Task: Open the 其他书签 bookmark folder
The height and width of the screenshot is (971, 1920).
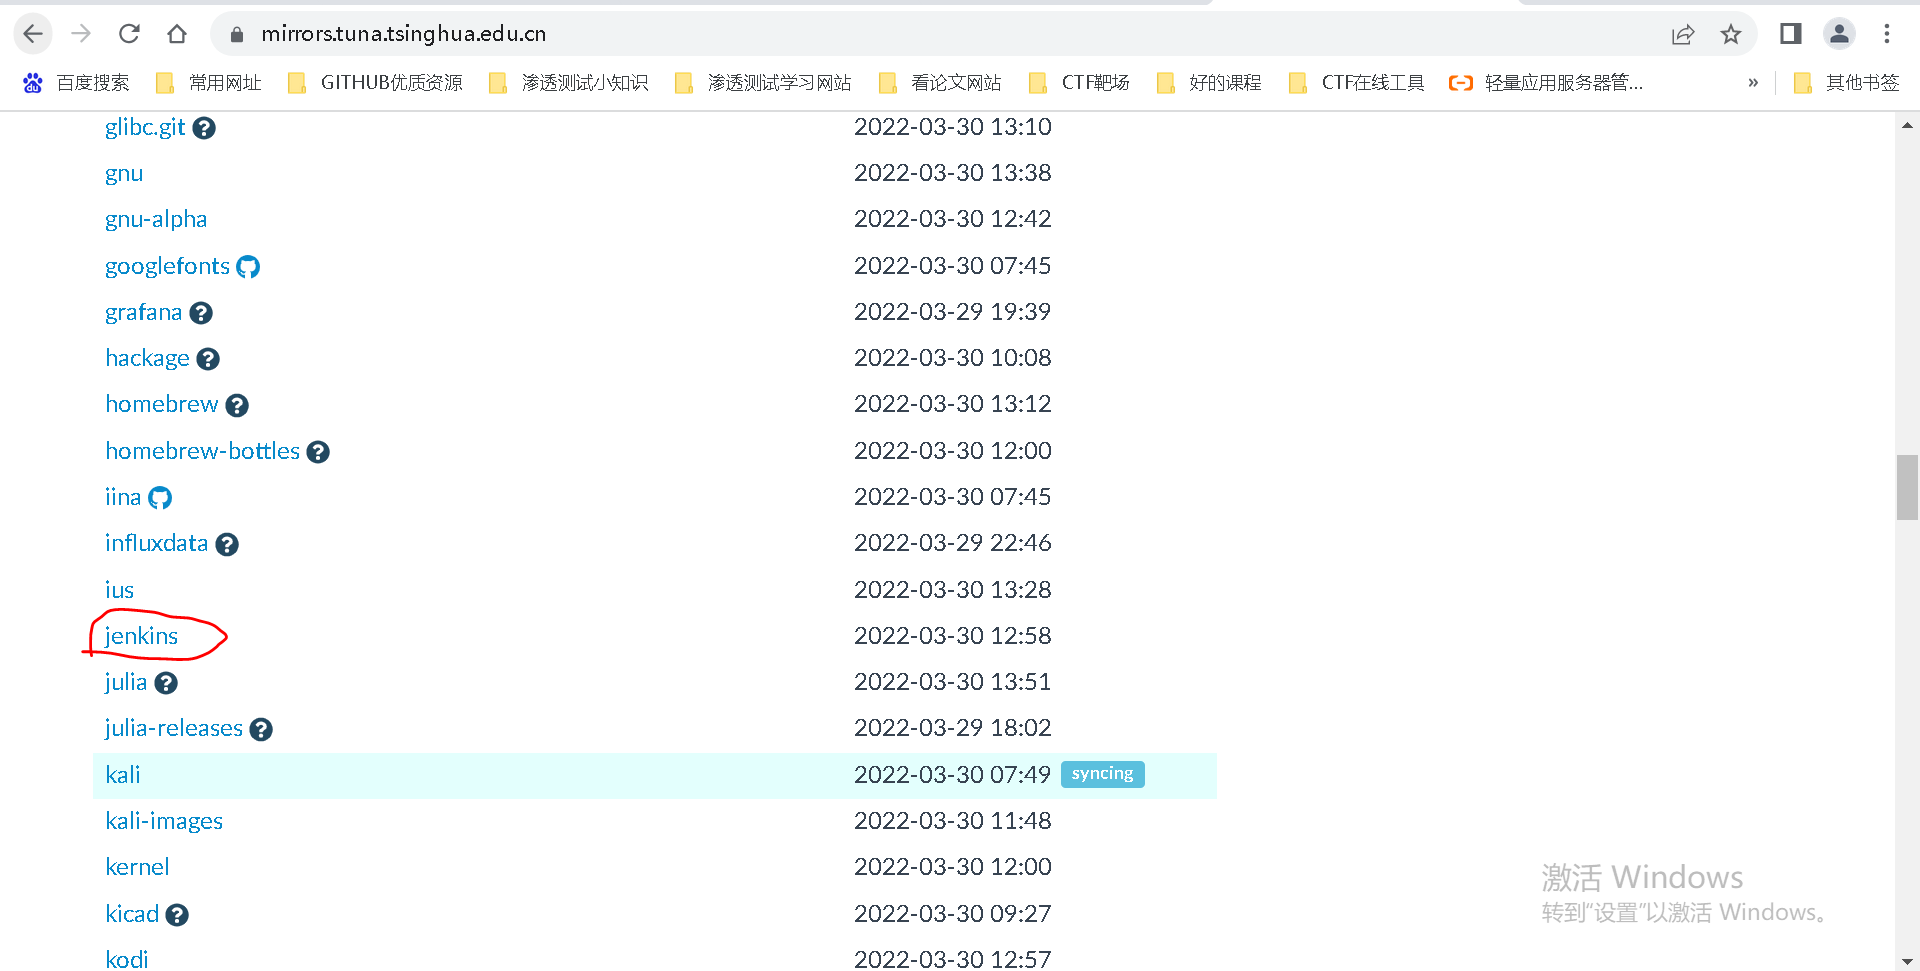Action: (x=1847, y=83)
